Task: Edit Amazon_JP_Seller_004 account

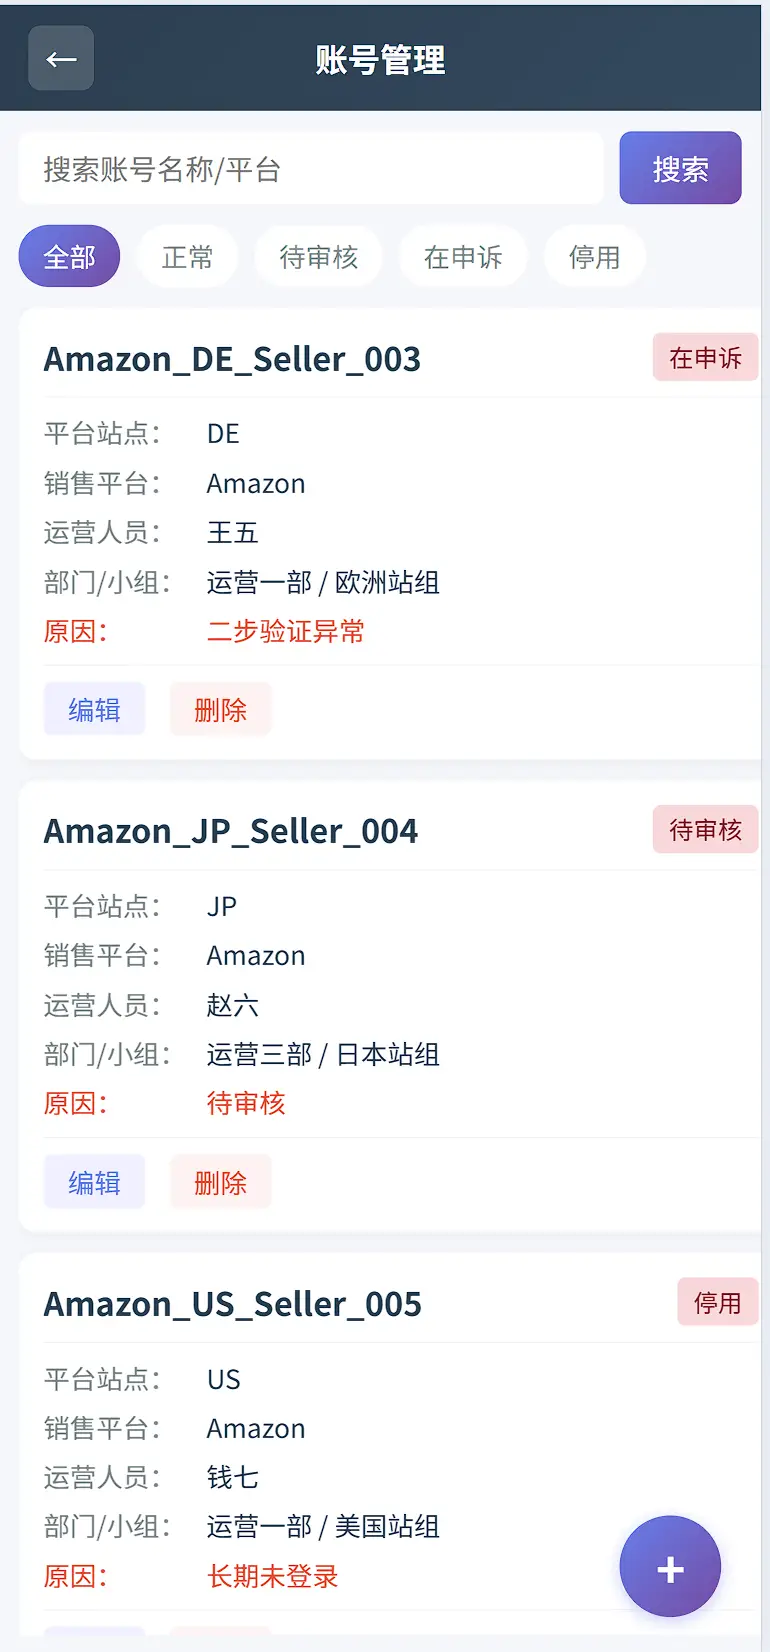Action: click(x=94, y=1182)
